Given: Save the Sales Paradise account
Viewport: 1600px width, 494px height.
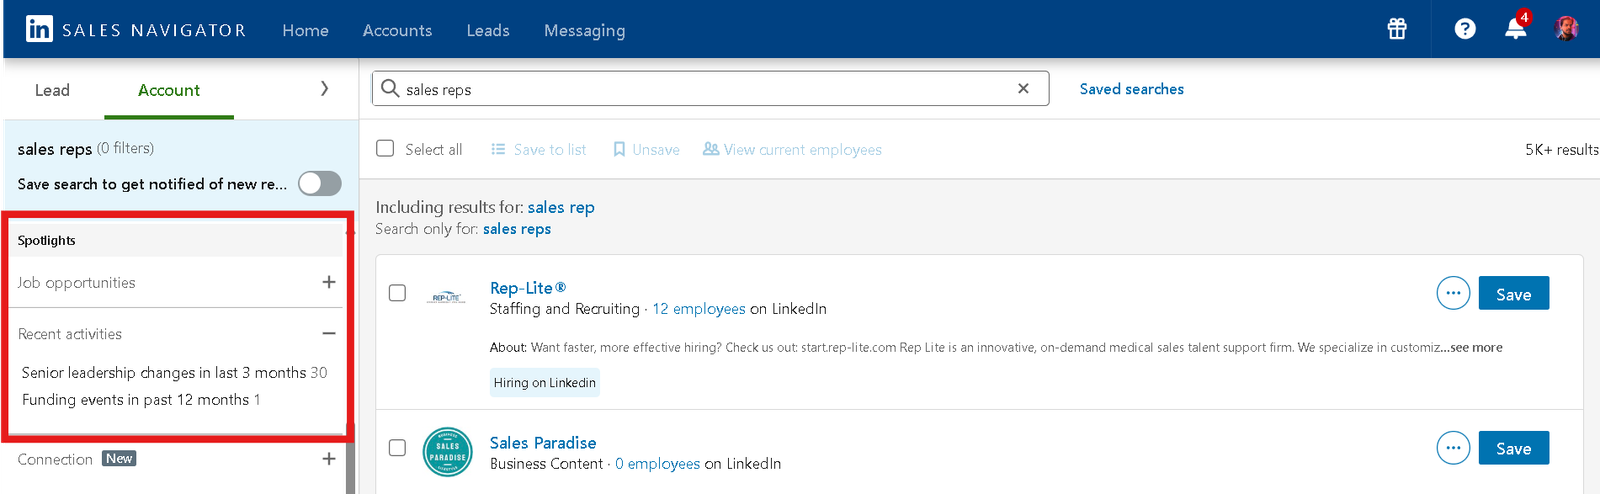Looking at the screenshot, I should (x=1513, y=448).
